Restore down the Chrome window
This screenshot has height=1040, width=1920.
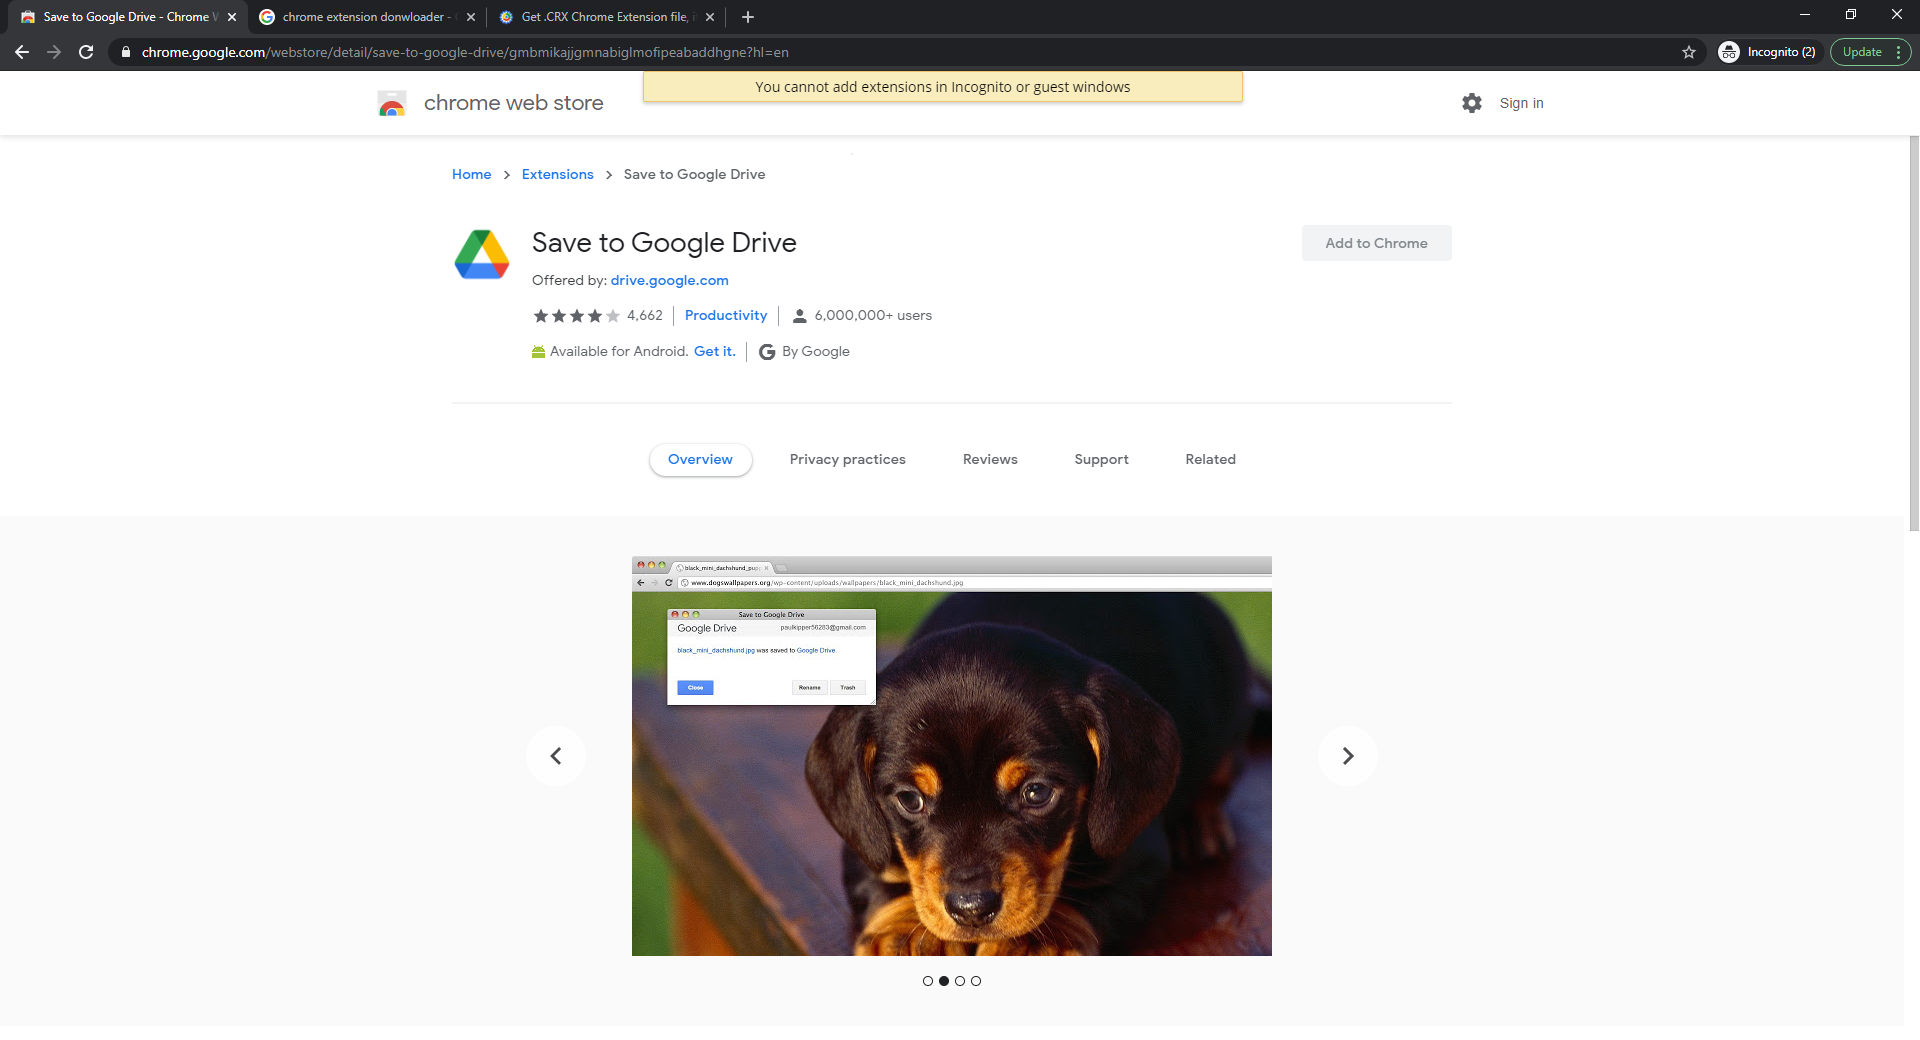click(x=1851, y=15)
